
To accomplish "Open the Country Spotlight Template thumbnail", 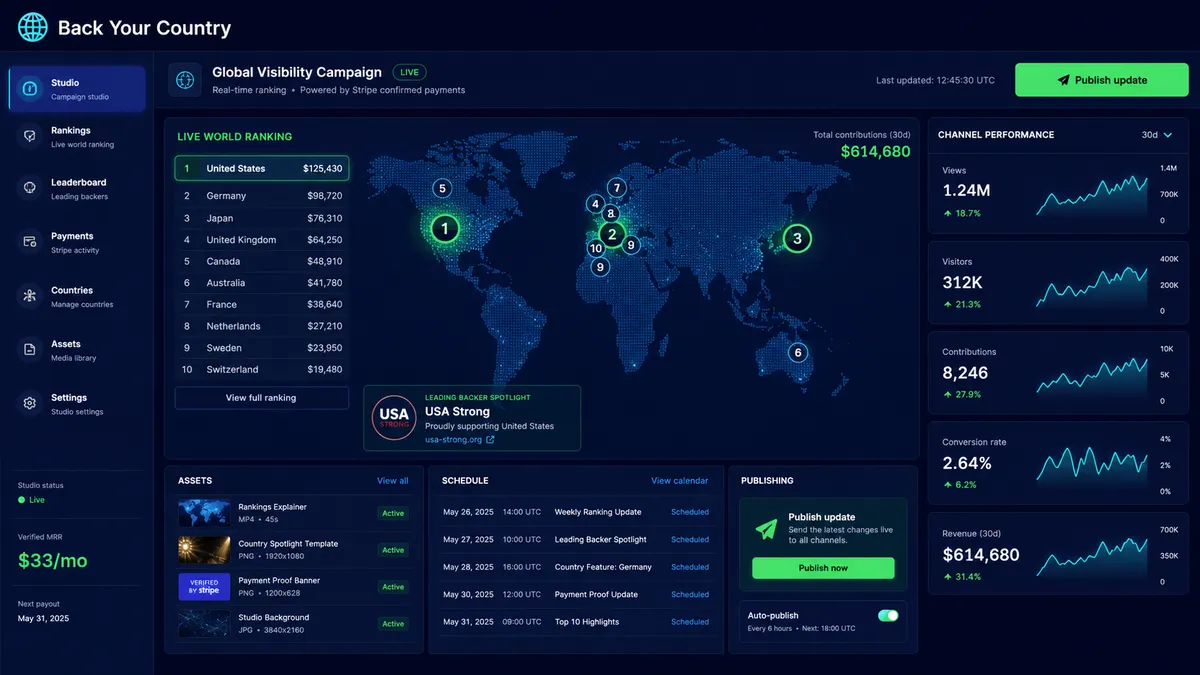I will [x=204, y=550].
